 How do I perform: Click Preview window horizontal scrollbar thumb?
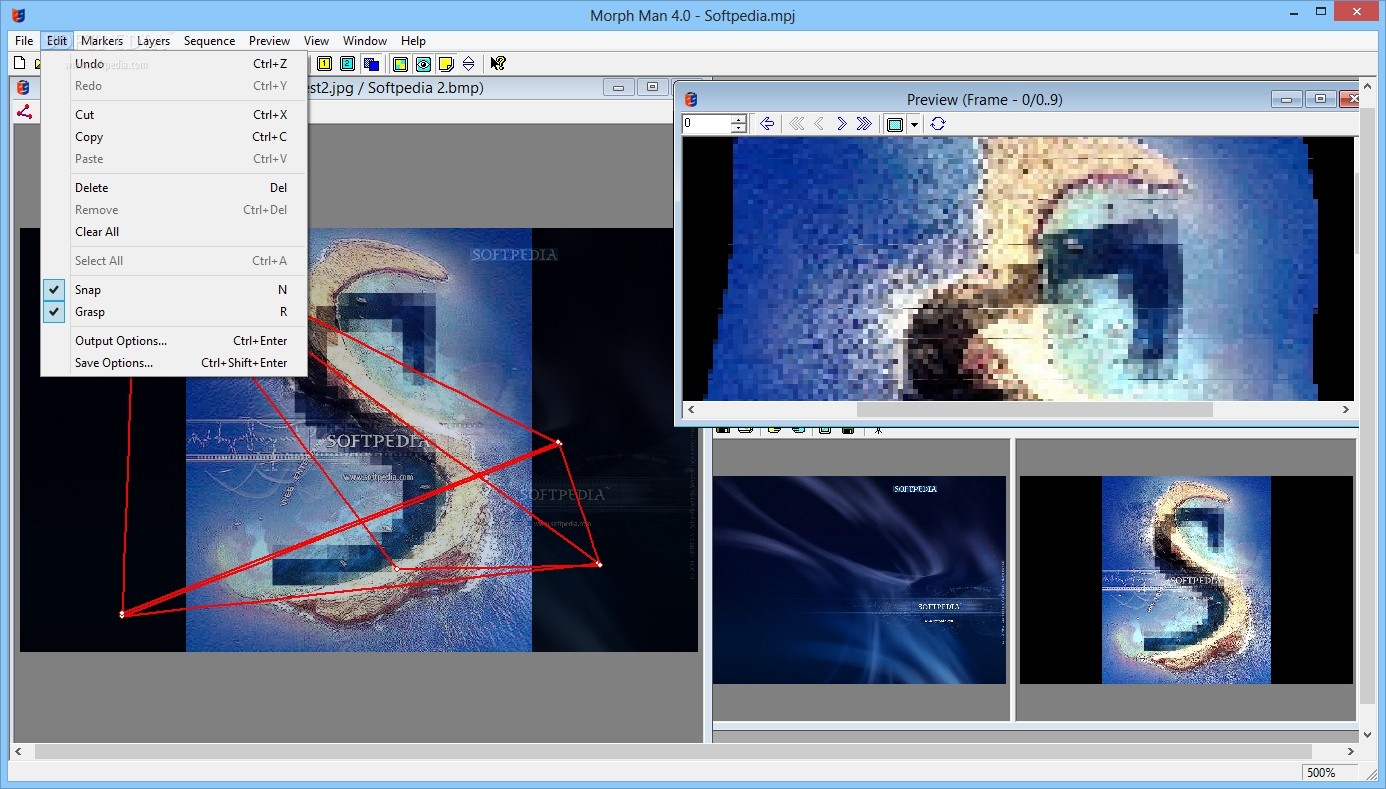click(x=1034, y=410)
